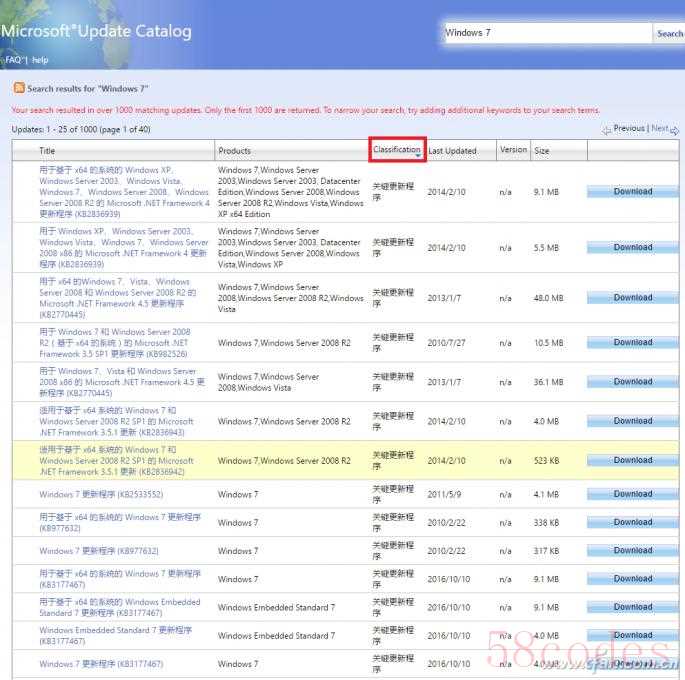Download the highlighted 523 KB KB2836942 update
Viewport: 685px width, 680px height.
pos(633,460)
